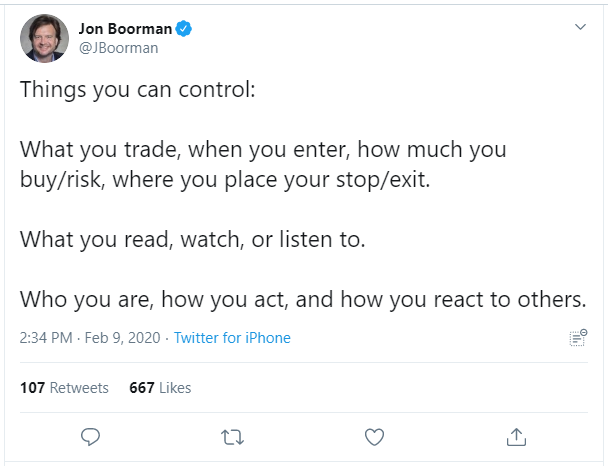Open Jon Boorman's profile picture
608x466 pixels.
[x=44, y=38]
